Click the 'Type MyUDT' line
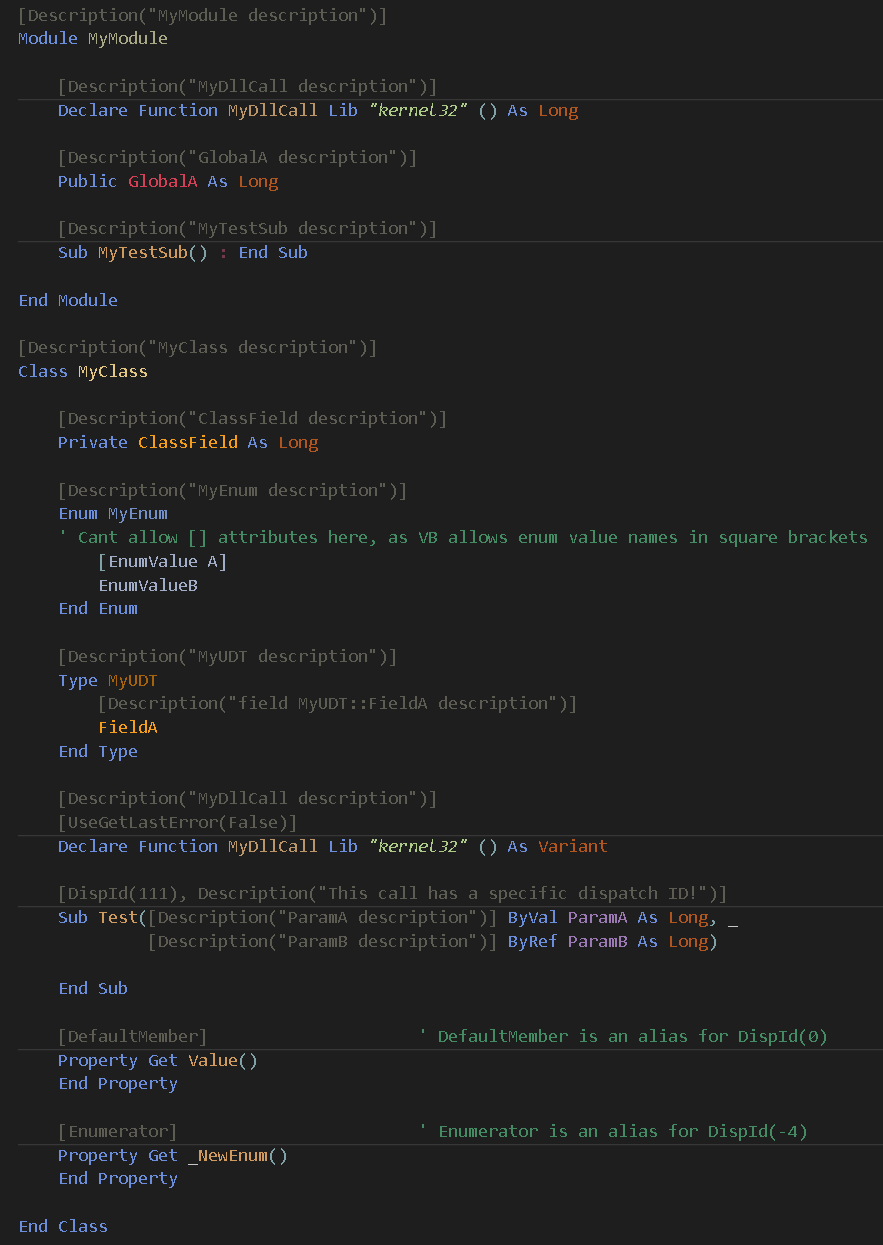883x1245 pixels. [108, 681]
